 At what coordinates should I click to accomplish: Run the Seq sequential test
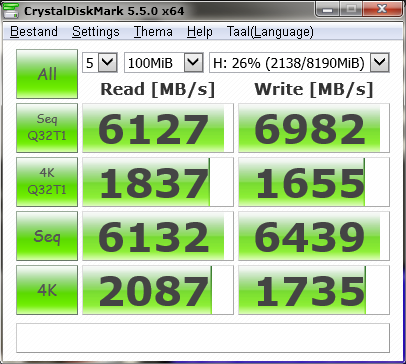47,236
